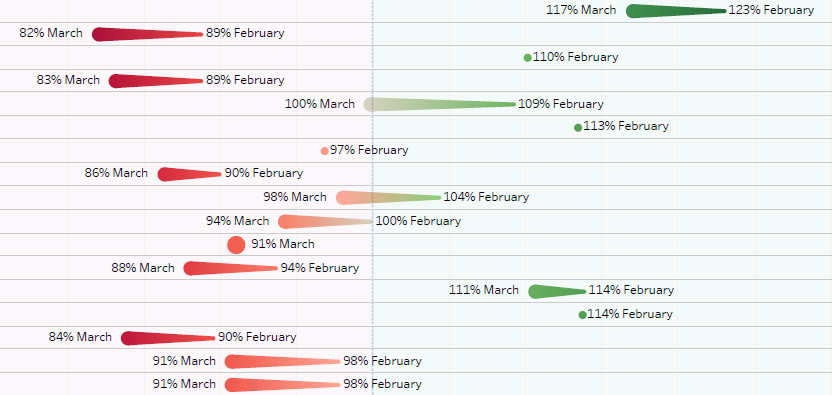Select the 111% March to 114% February bar
832x395 pixels.
[558, 291]
